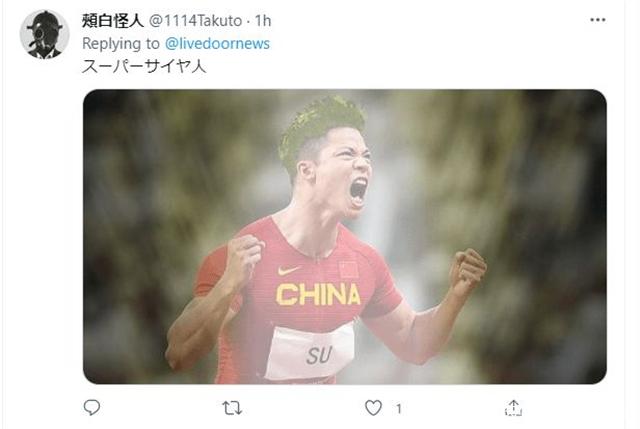Click the Chinese flag patch on the jersey
Viewport: 640px width, 429px height.
[348, 270]
